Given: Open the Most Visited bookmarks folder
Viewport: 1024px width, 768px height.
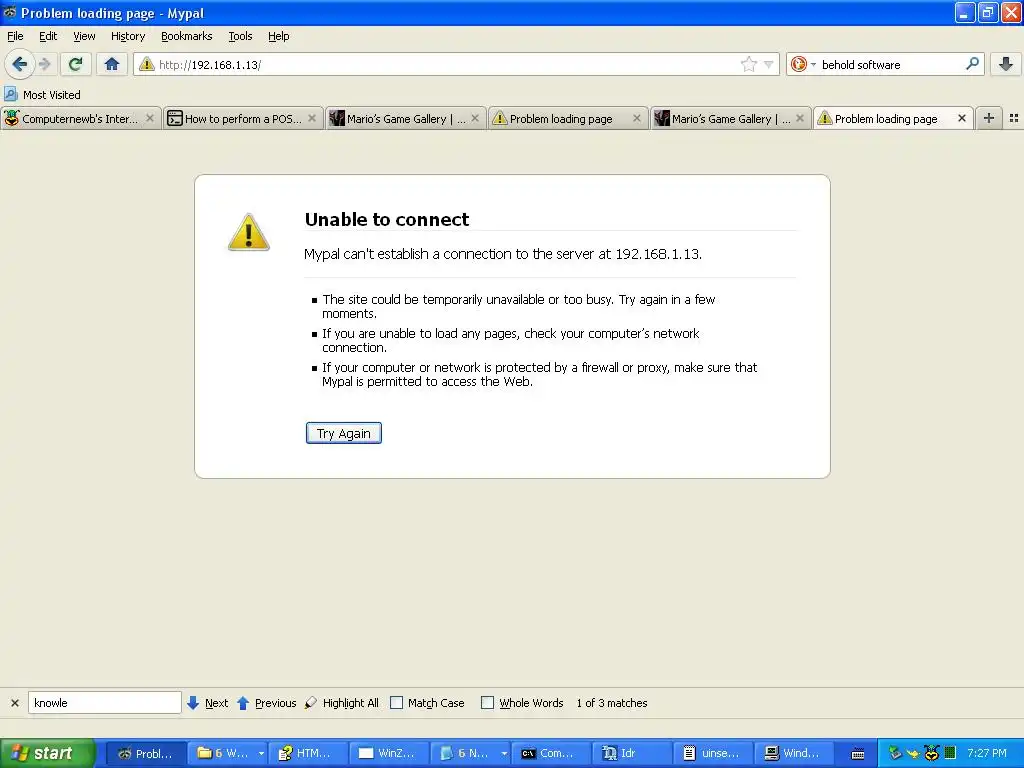Looking at the screenshot, I should 42,95.
